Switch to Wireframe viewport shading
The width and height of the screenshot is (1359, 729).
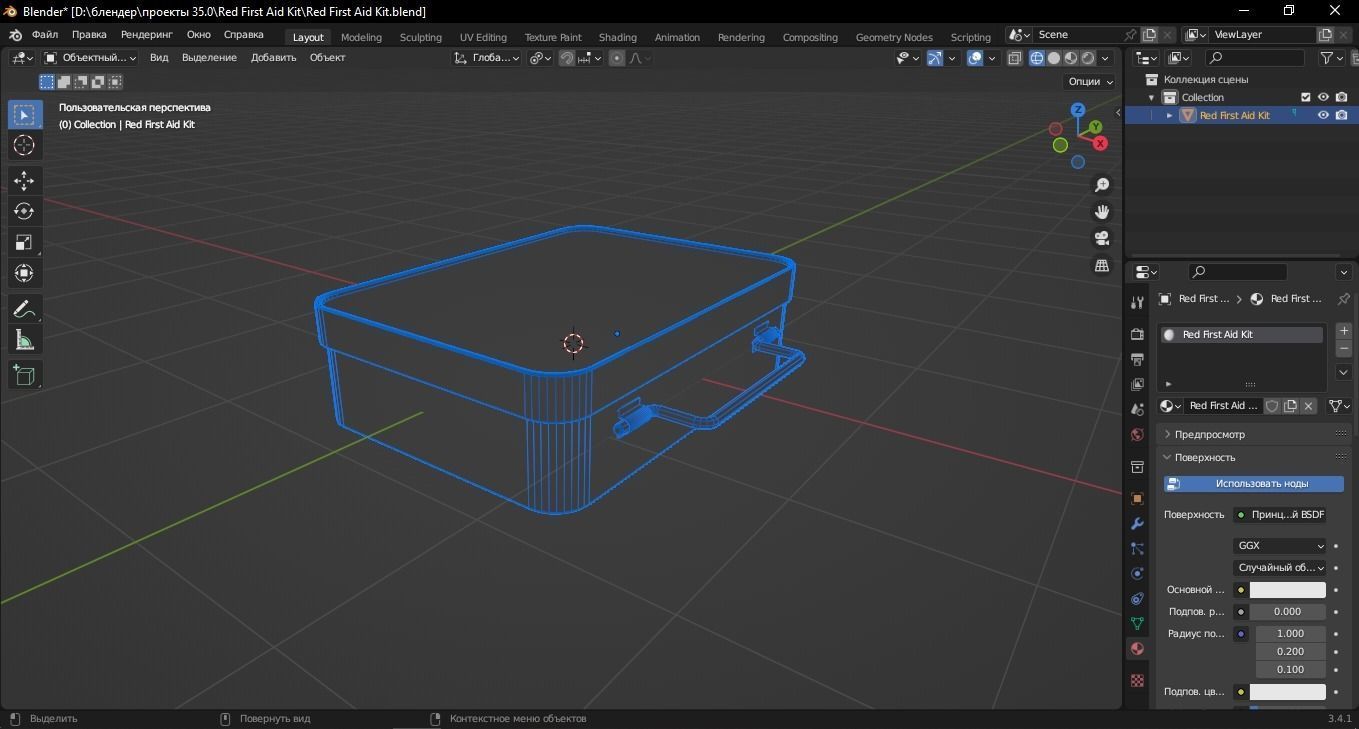(x=1037, y=58)
